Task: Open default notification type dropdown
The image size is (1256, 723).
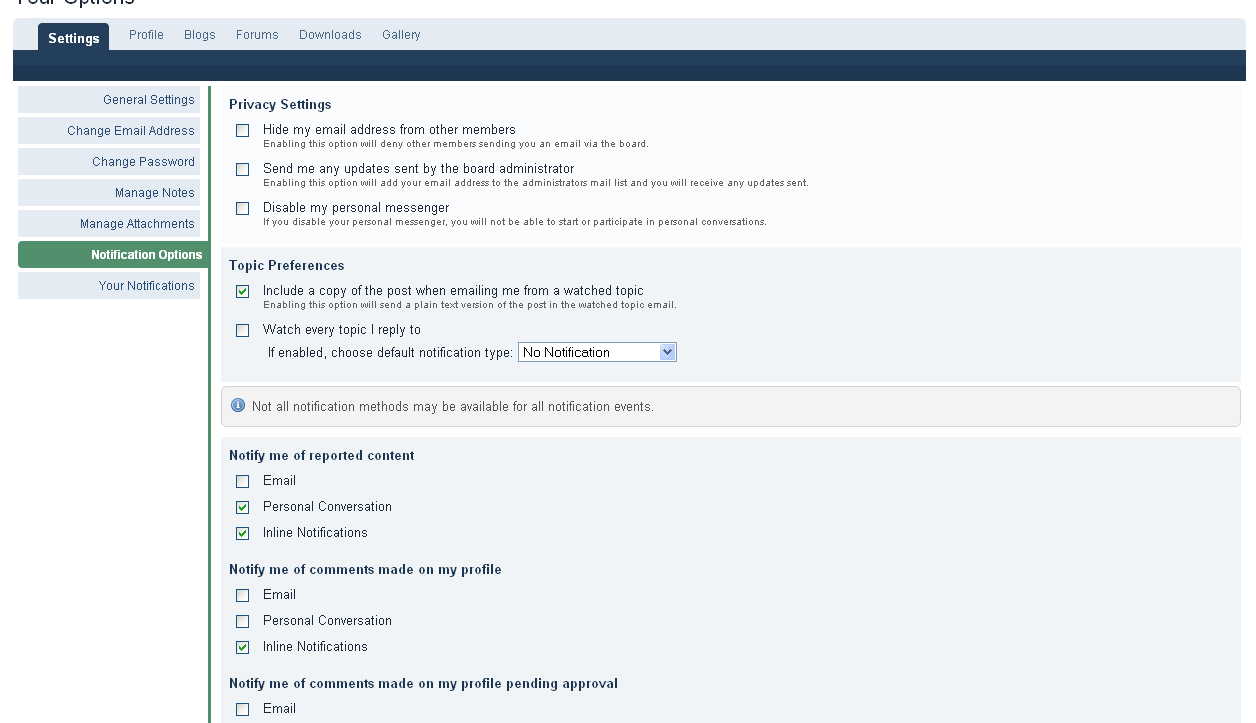Action: (x=597, y=352)
